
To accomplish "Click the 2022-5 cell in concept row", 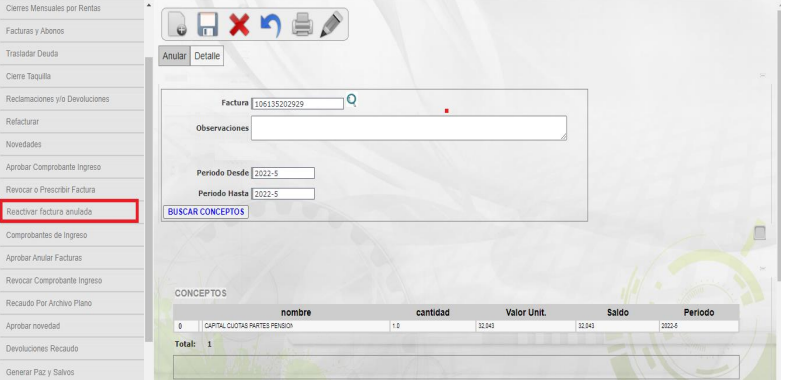I will [698, 326].
